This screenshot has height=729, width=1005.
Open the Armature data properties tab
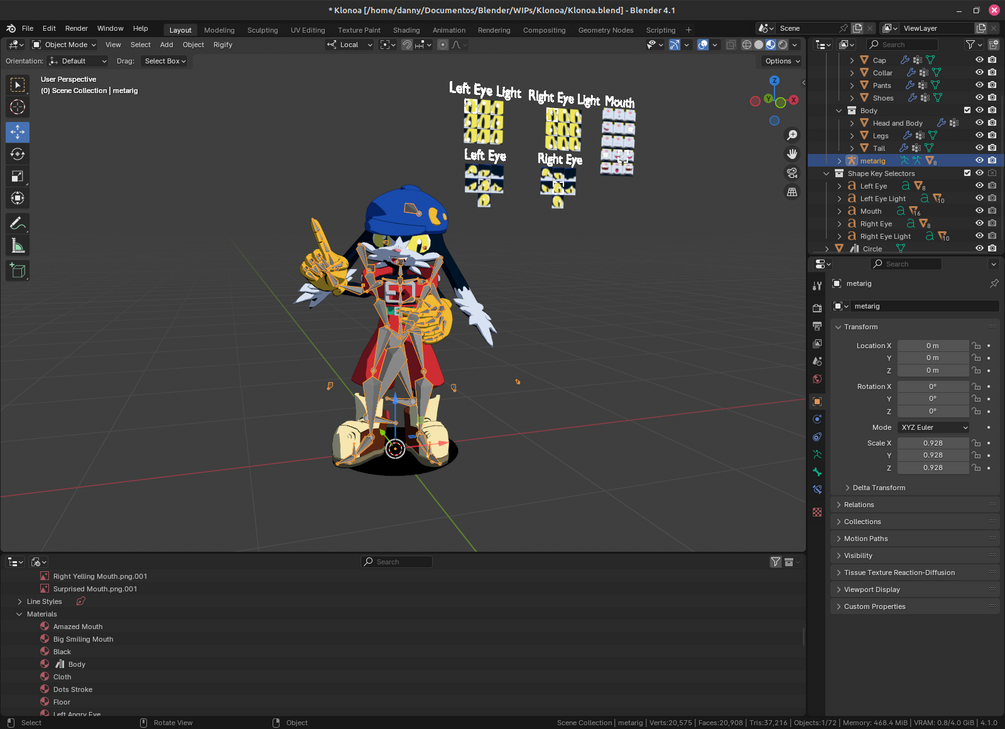[817, 455]
